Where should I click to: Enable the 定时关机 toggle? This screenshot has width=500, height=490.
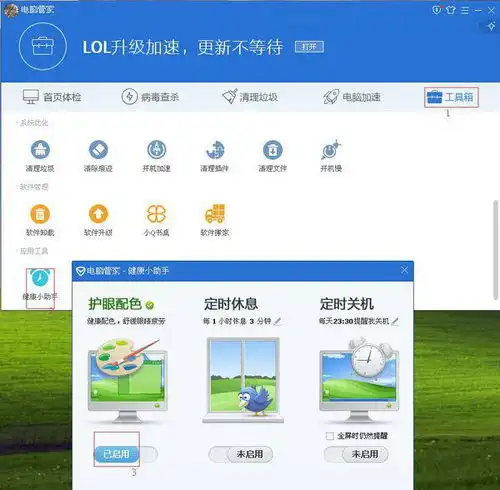[356, 454]
